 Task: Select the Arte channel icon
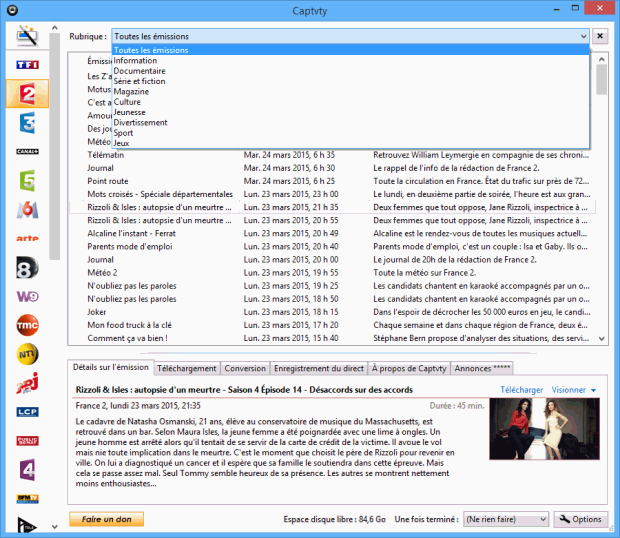27,238
